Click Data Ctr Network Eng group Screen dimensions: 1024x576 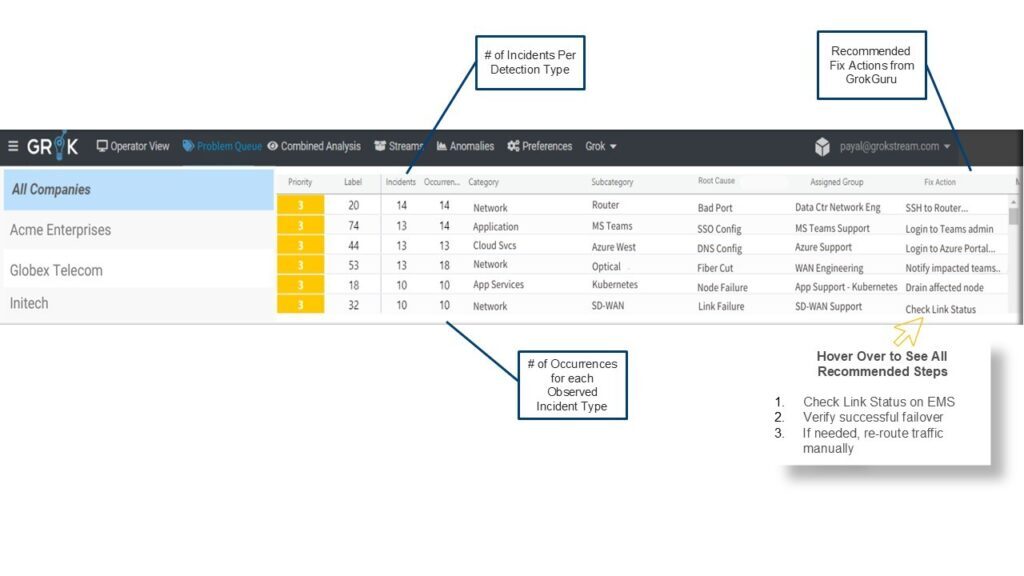[838, 207]
